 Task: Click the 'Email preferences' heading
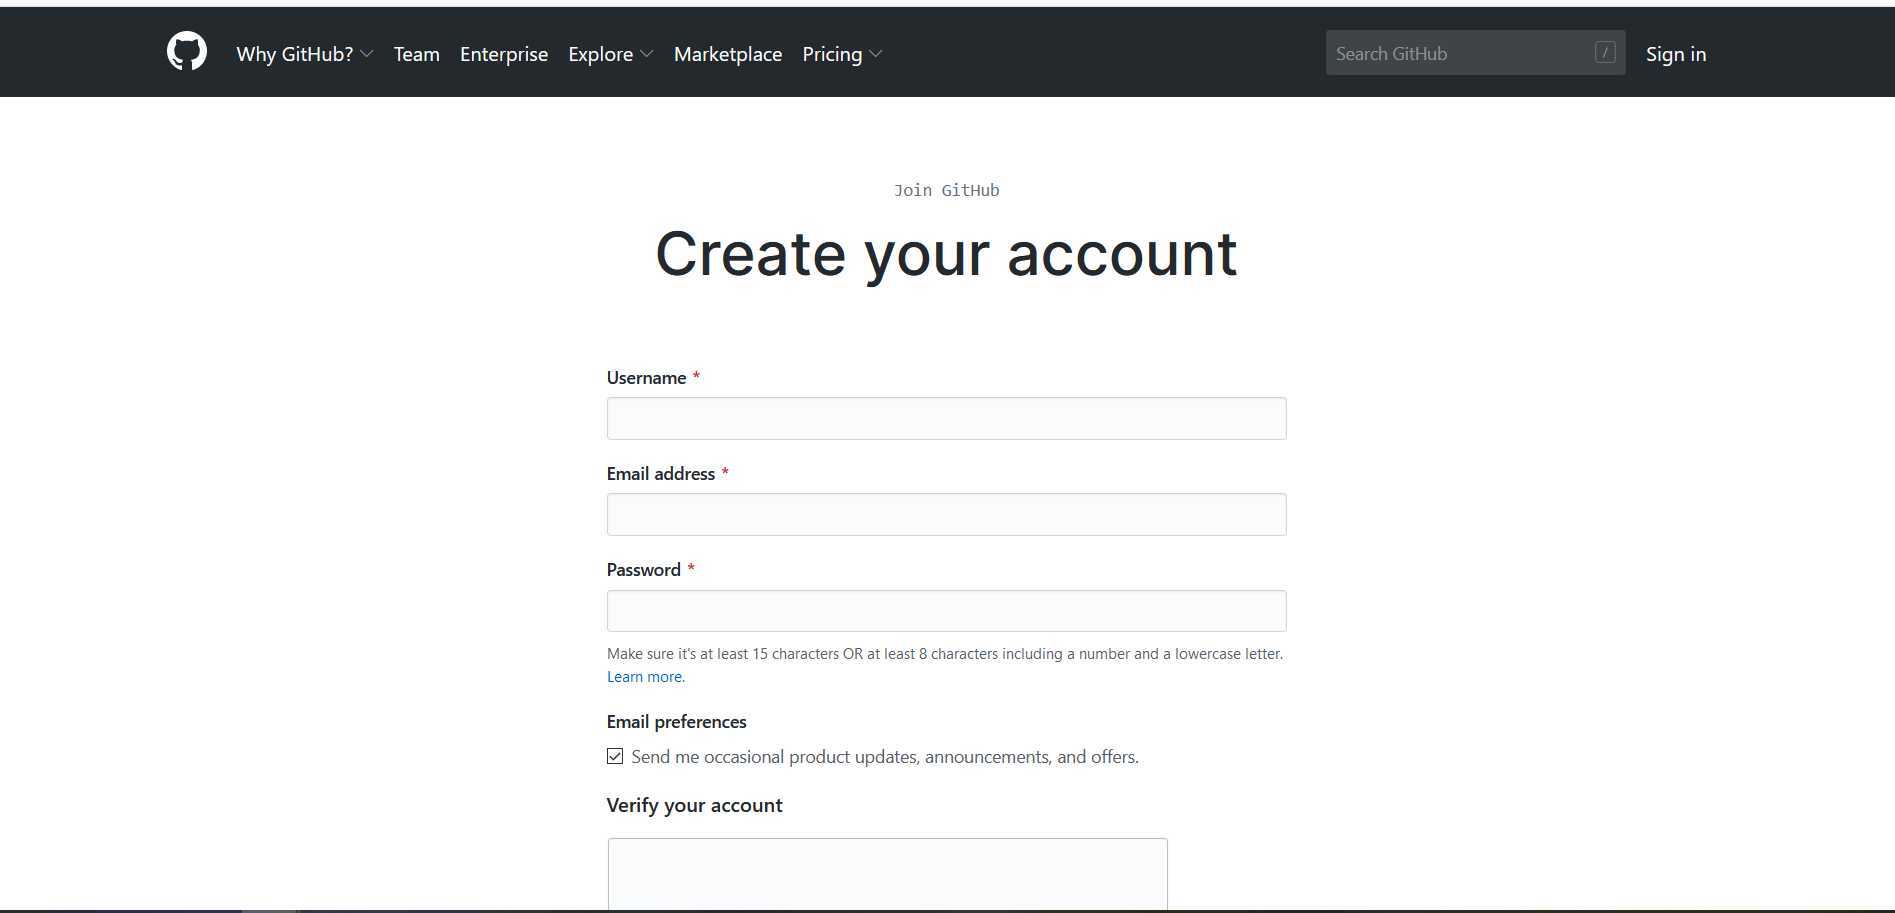(x=677, y=722)
